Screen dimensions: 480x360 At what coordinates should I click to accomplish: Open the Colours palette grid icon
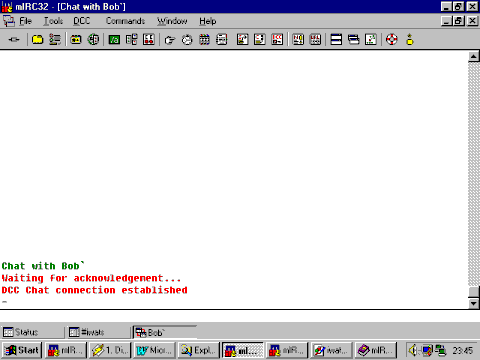pos(204,40)
